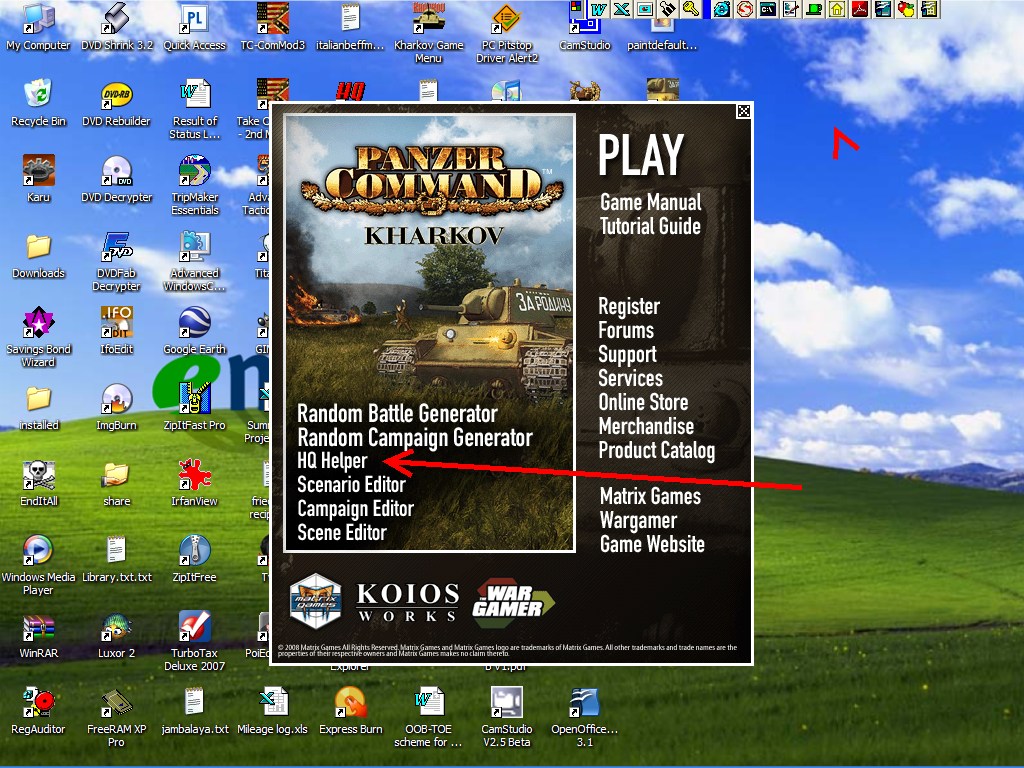Launch Random Campaign Generator
The width and height of the screenshot is (1024, 768).
tap(415, 438)
